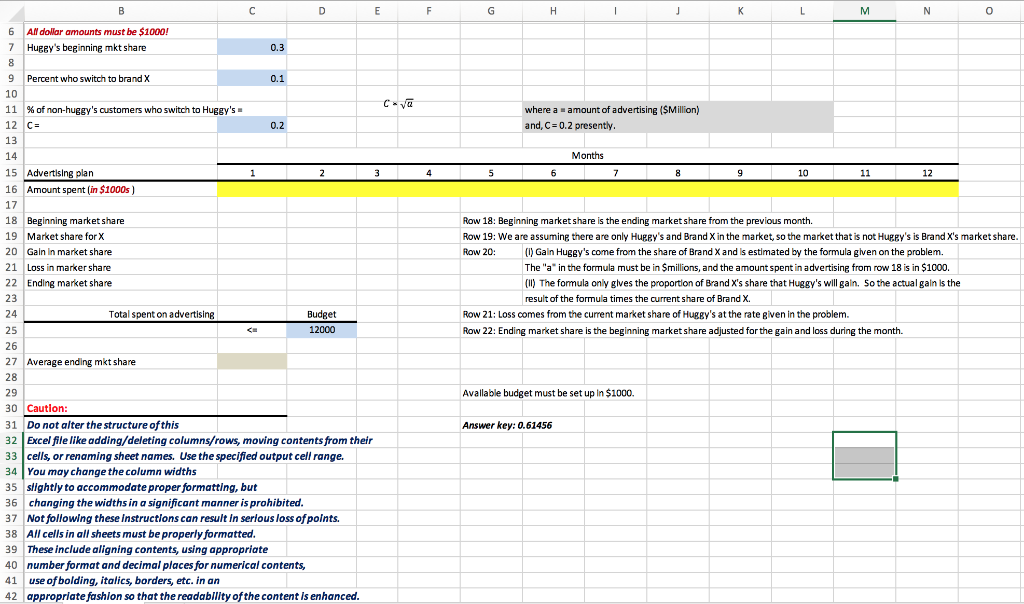The image size is (1024, 604).
Task: Click 'Beginning market share' row label
Action: (x=75, y=221)
